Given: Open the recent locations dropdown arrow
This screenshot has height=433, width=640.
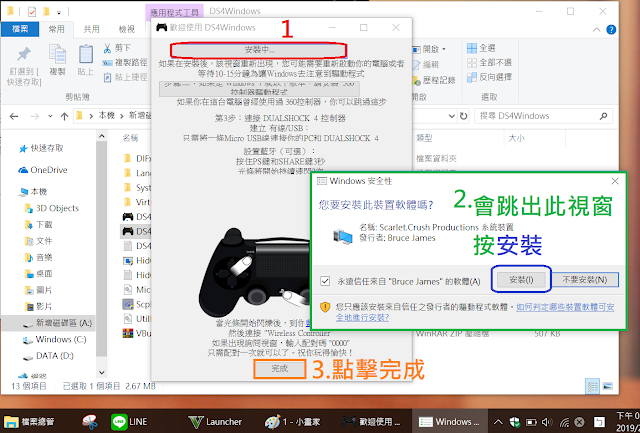Looking at the screenshot, I should point(50,116).
